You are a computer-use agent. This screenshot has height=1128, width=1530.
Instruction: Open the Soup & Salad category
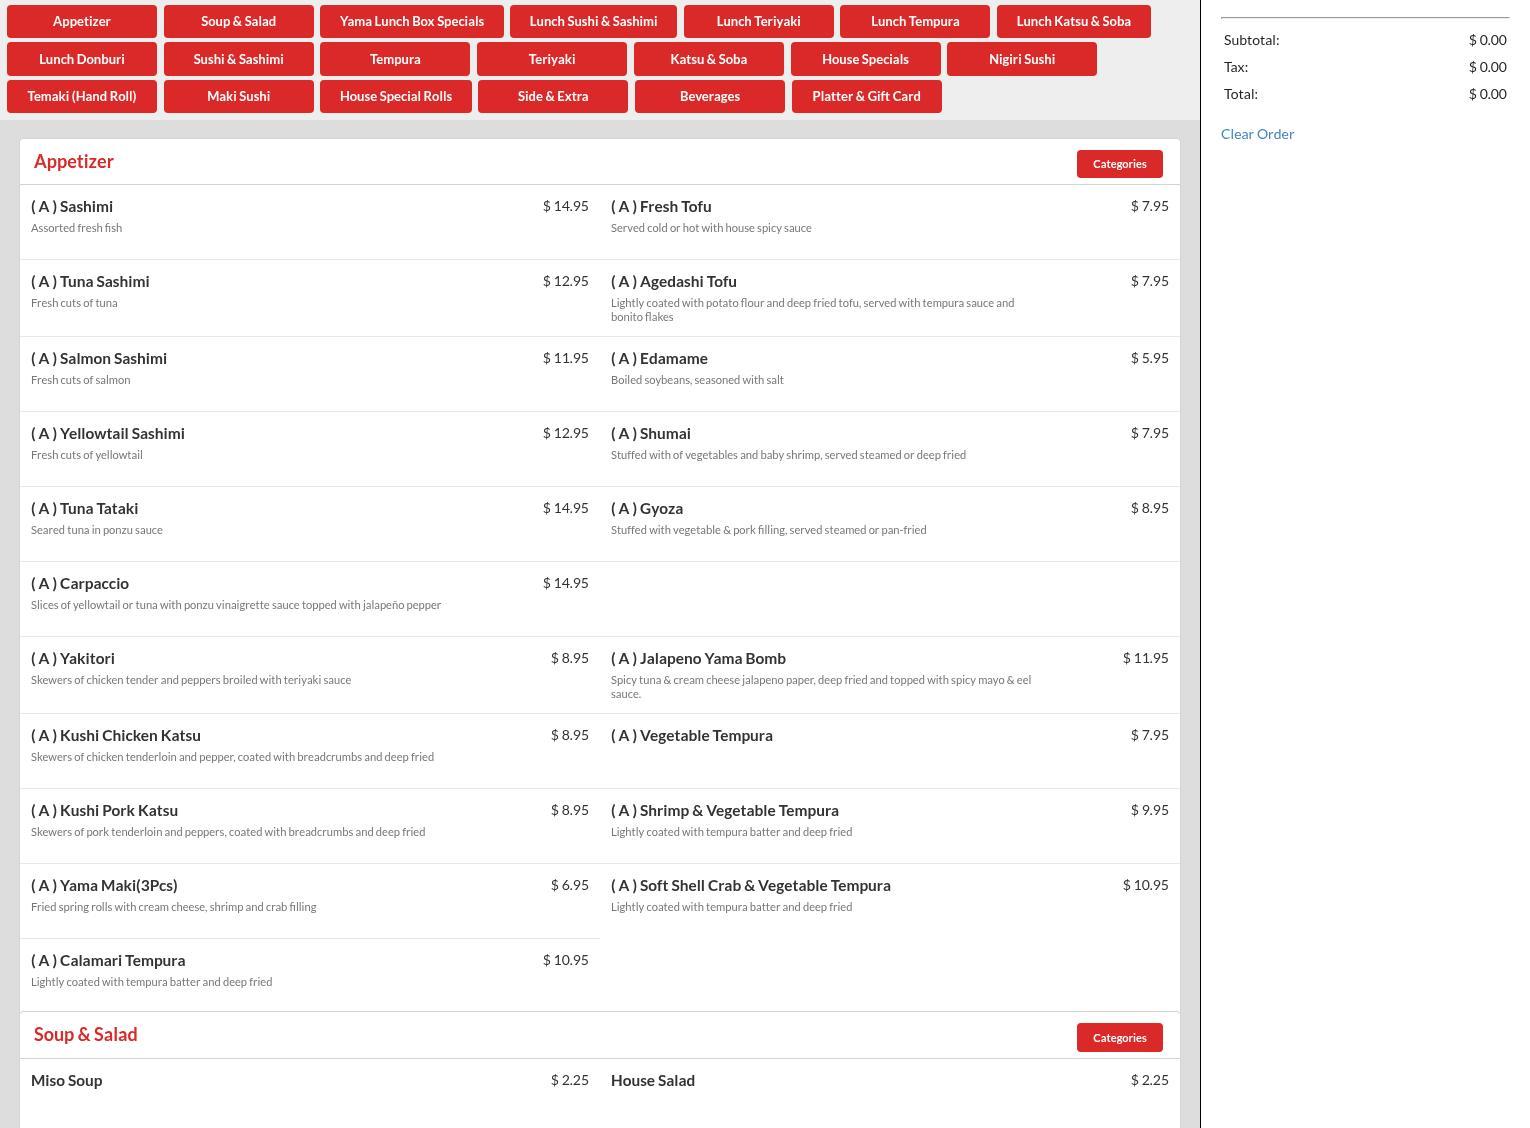238,21
